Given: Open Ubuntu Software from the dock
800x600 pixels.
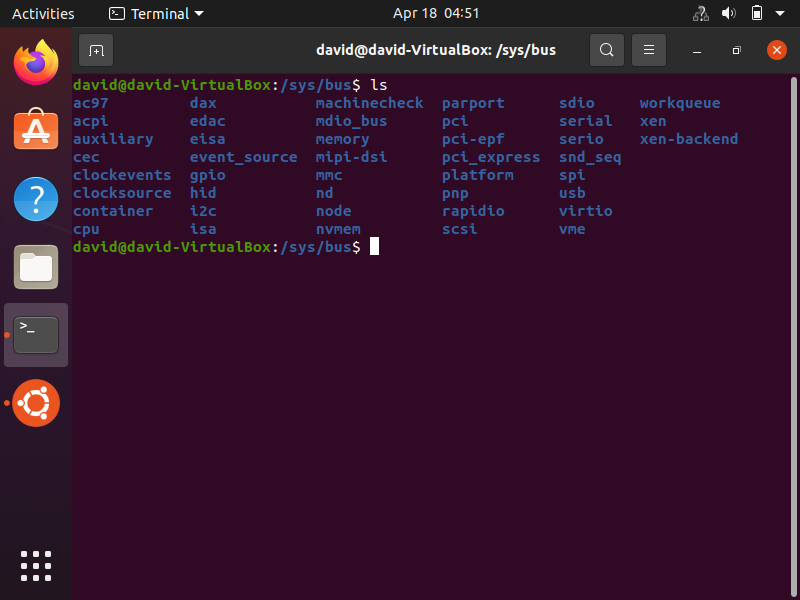Looking at the screenshot, I should (36, 131).
